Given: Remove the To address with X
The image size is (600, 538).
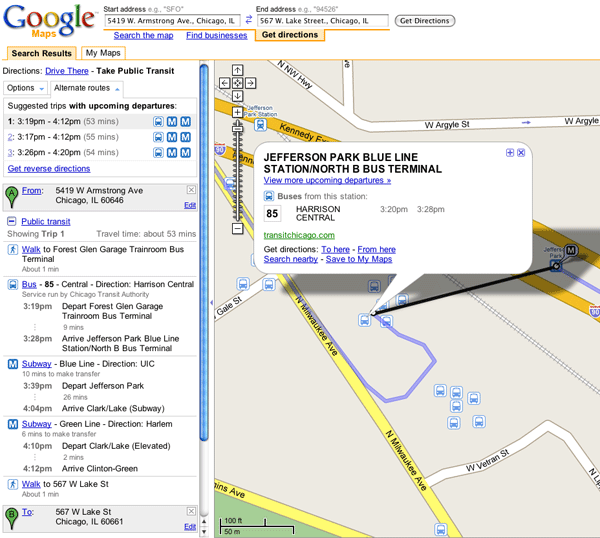Looking at the screenshot, I should 191,511.
